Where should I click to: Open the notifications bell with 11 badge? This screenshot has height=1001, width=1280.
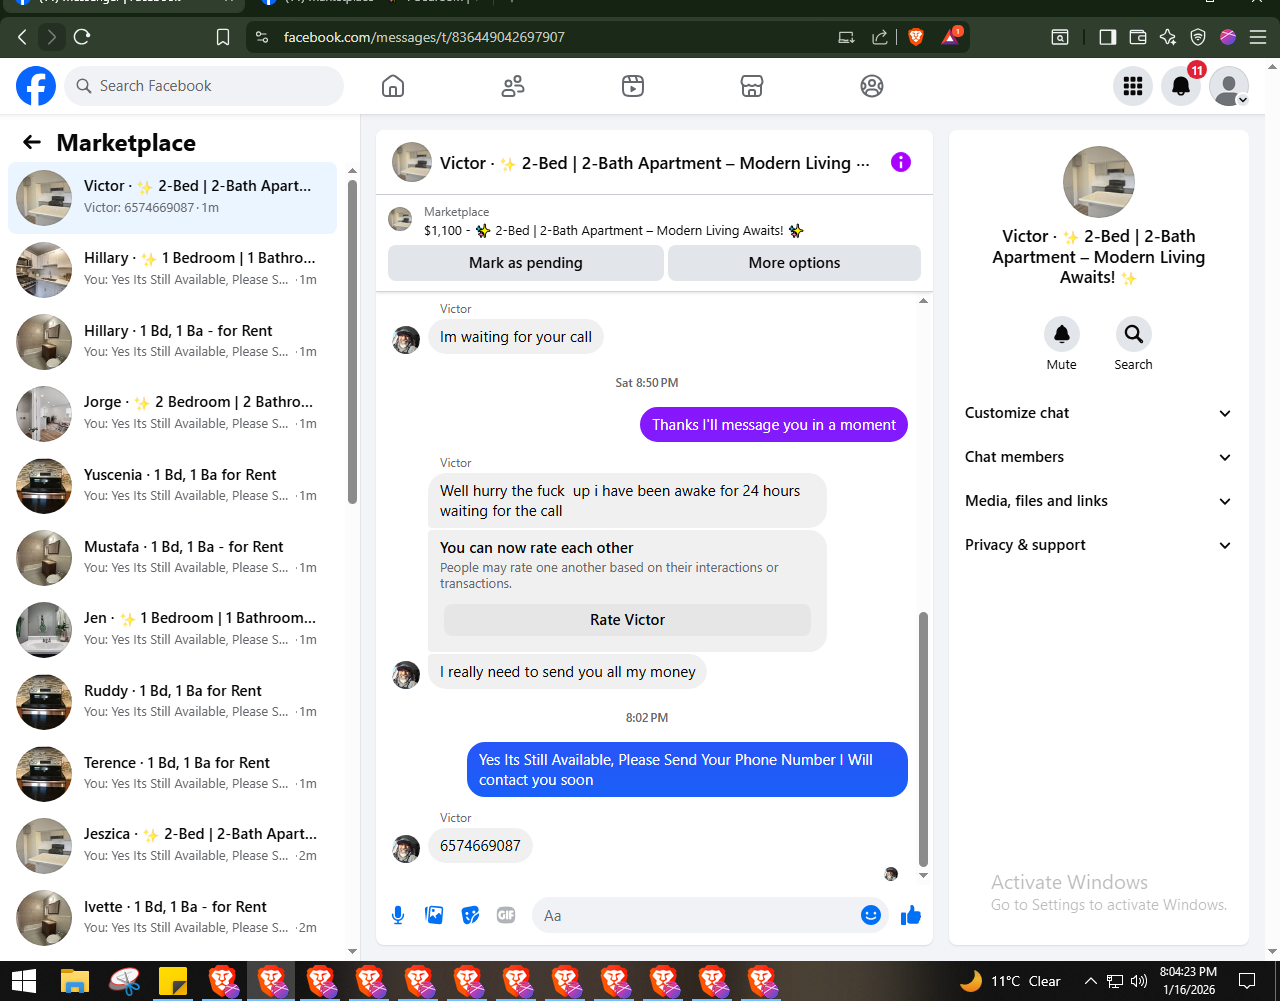click(1181, 86)
